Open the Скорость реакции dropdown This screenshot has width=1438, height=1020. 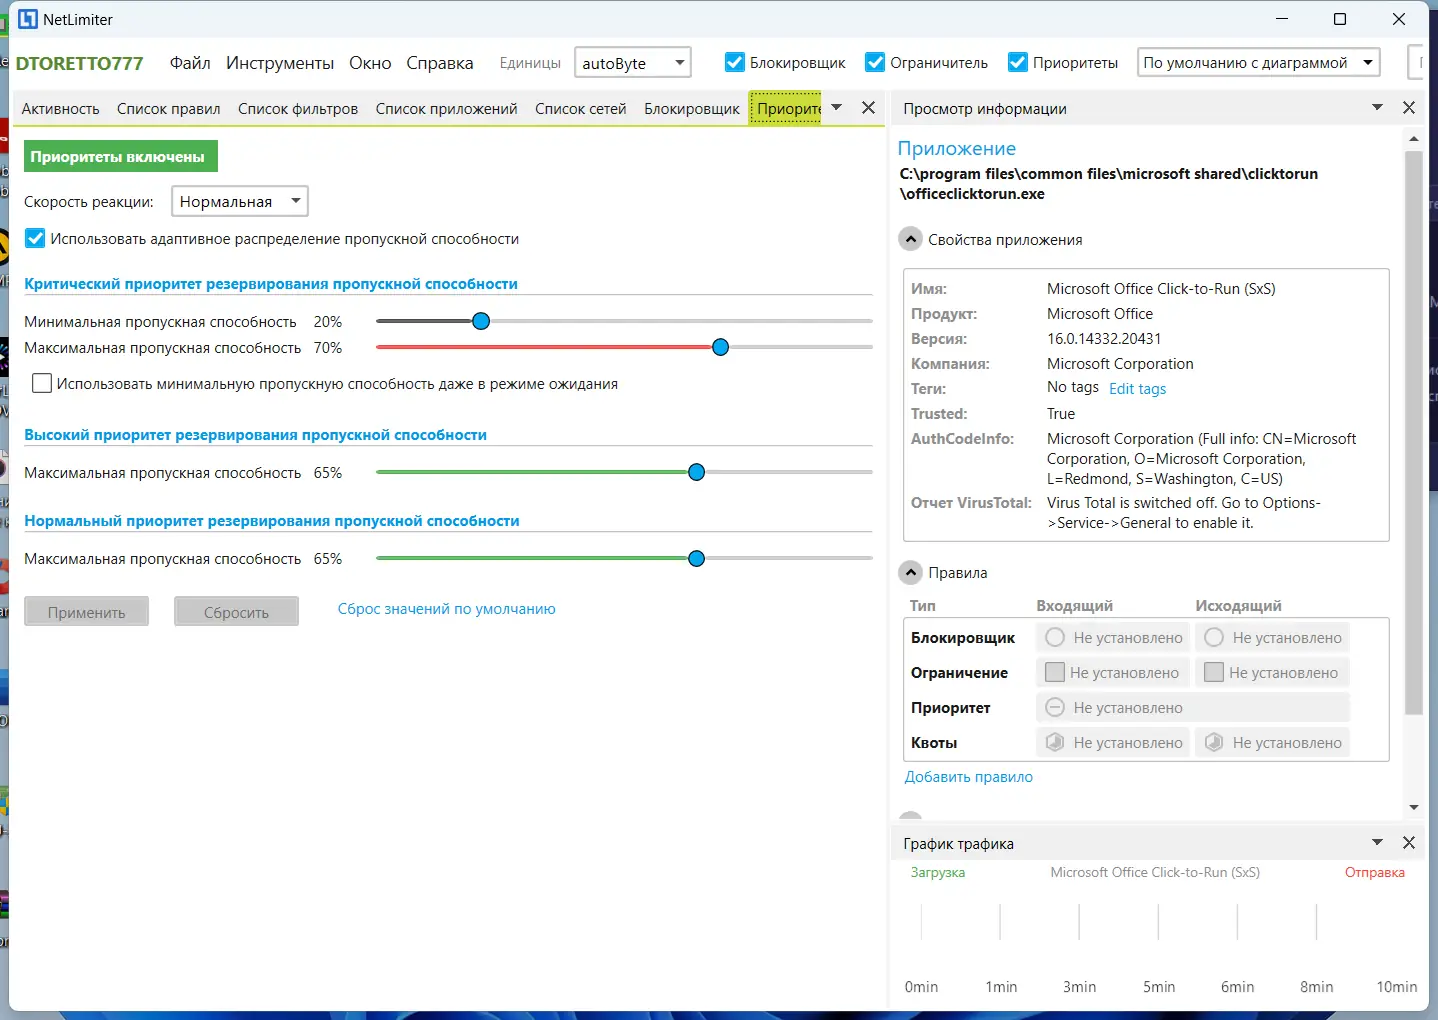tap(240, 202)
